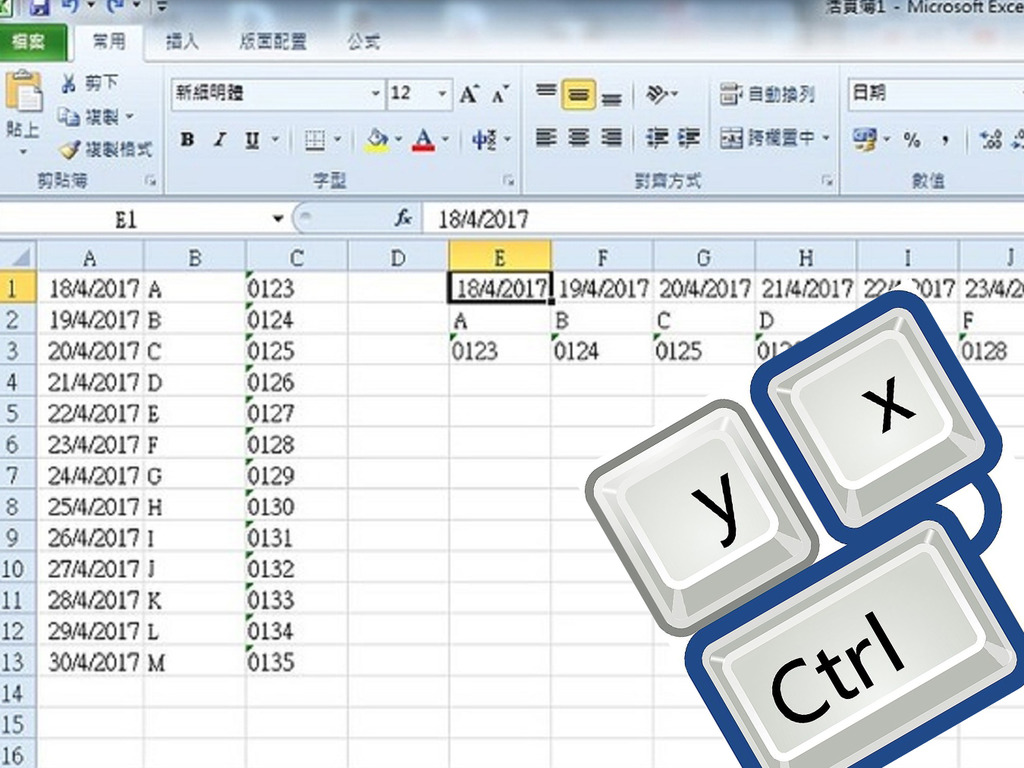
Task: Open the font name dropdown
Action: tap(376, 93)
